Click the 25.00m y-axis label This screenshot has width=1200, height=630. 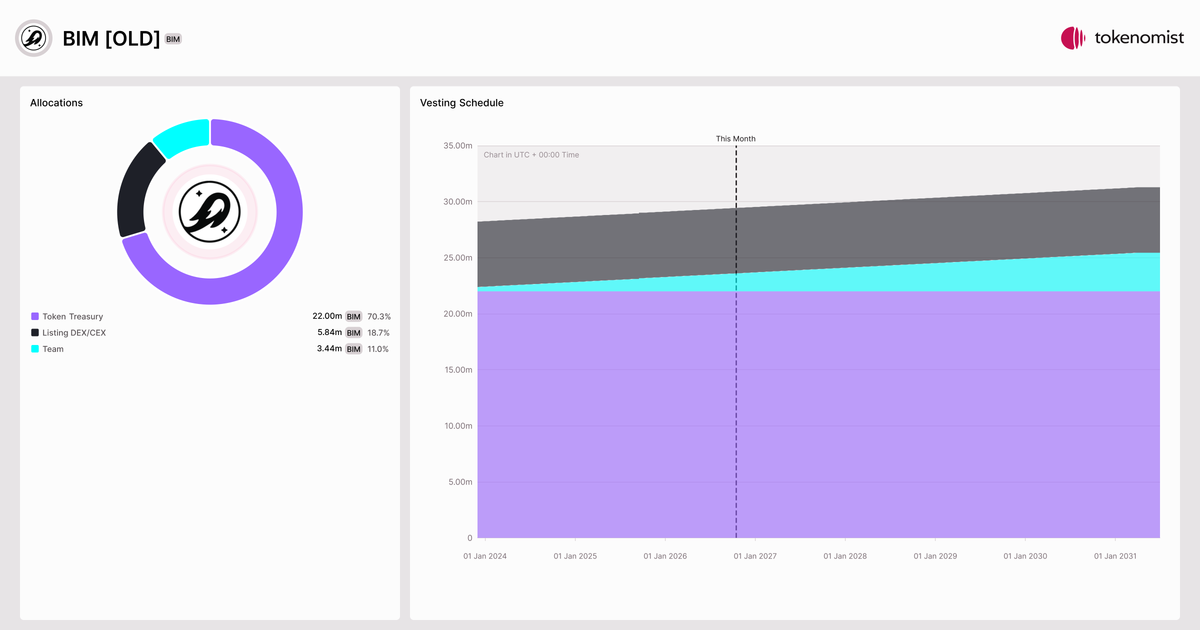[x=456, y=258]
